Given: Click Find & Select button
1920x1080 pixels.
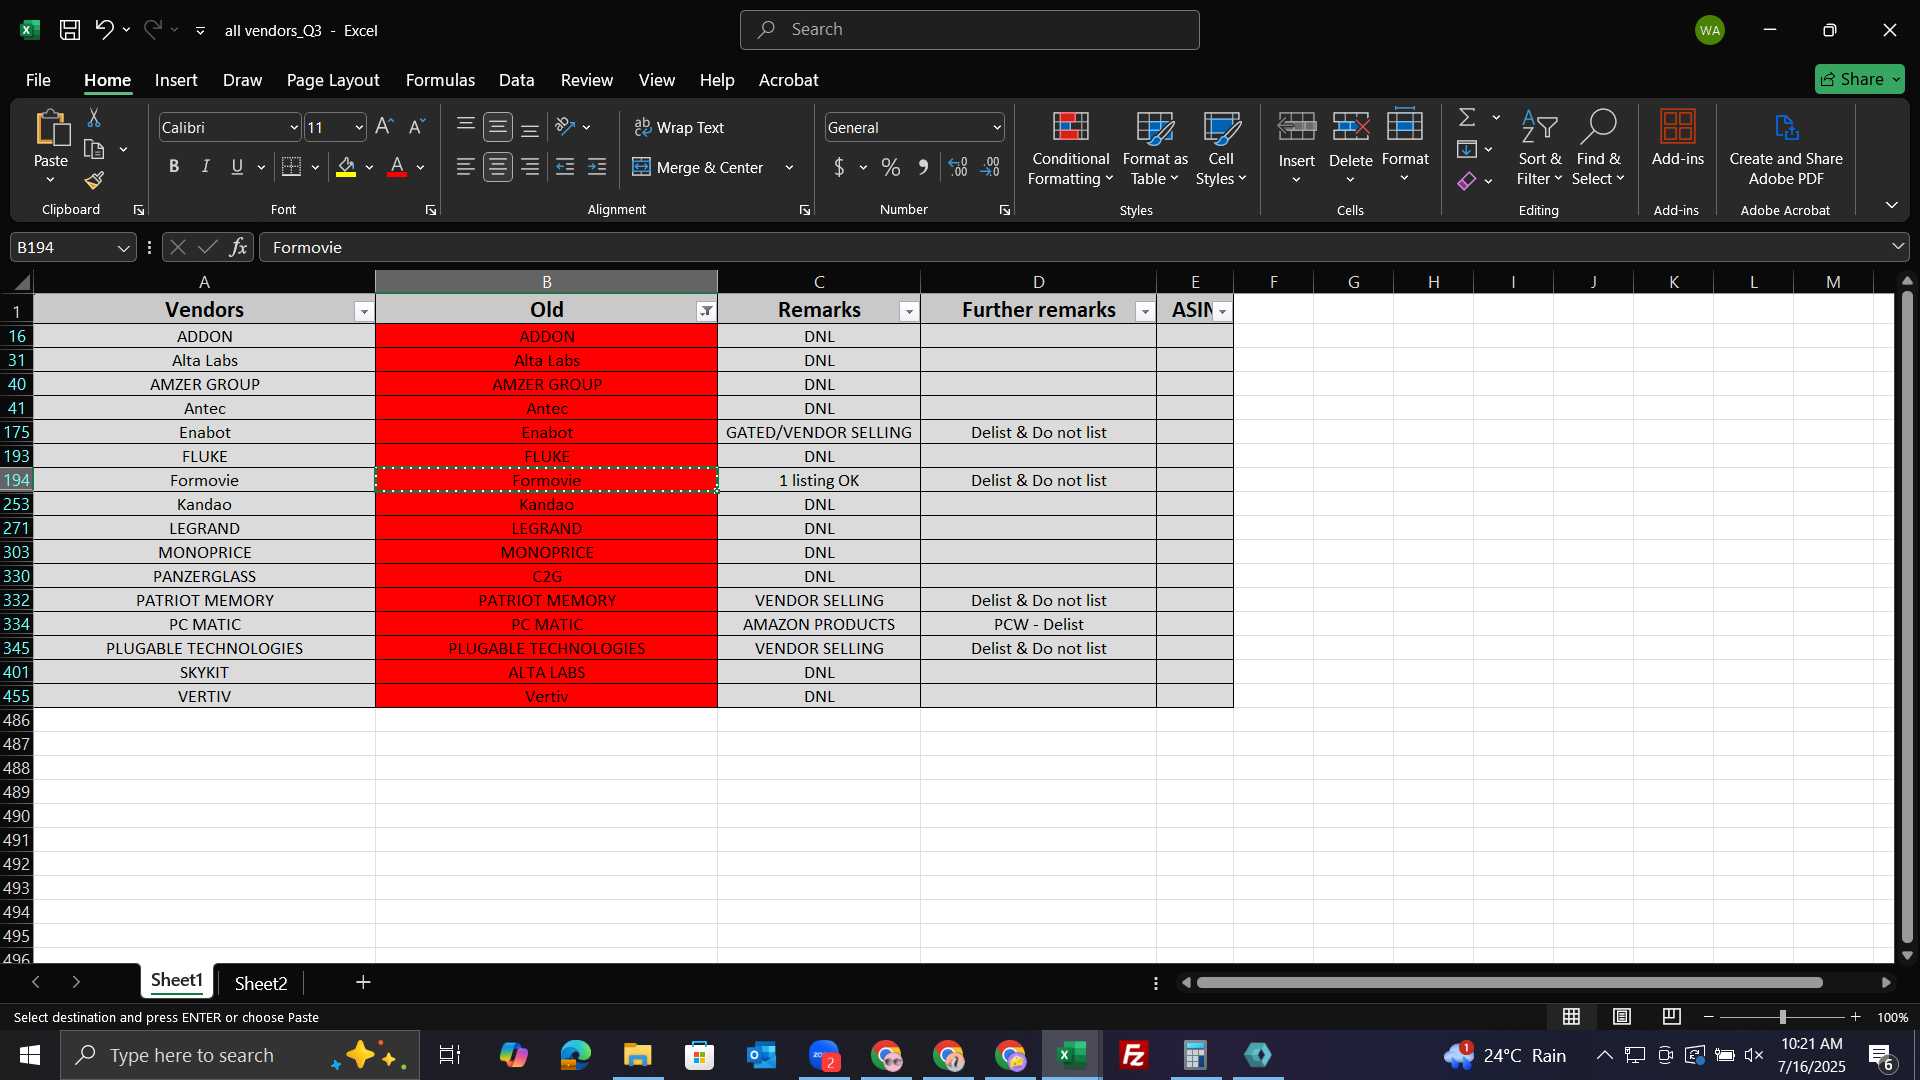Looking at the screenshot, I should click(1597, 148).
